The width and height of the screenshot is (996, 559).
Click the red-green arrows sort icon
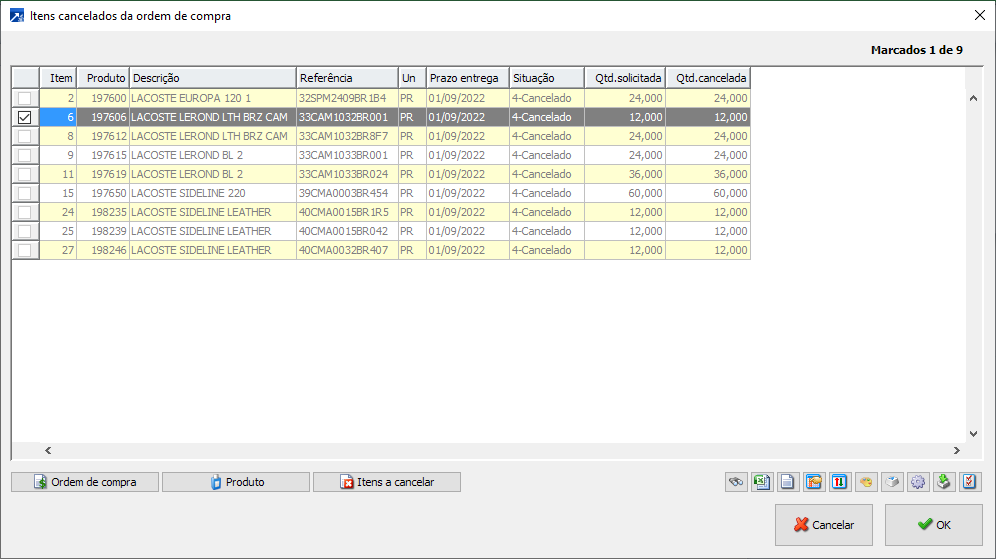coord(840,482)
